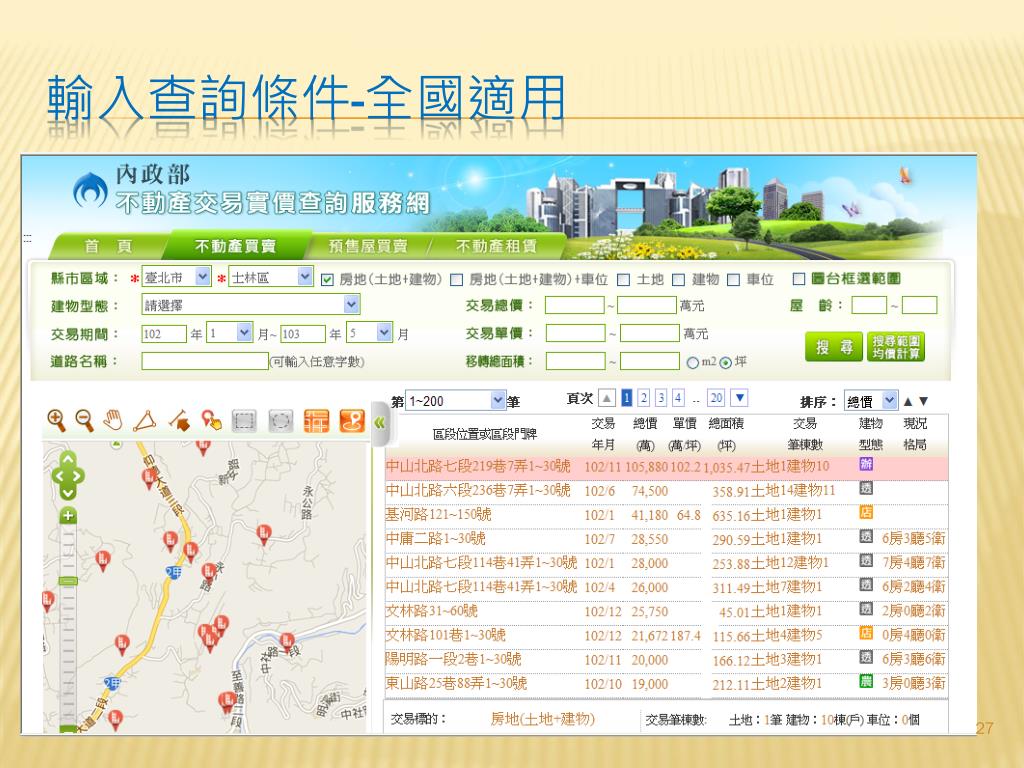Click the 搜尋 search button

834,347
